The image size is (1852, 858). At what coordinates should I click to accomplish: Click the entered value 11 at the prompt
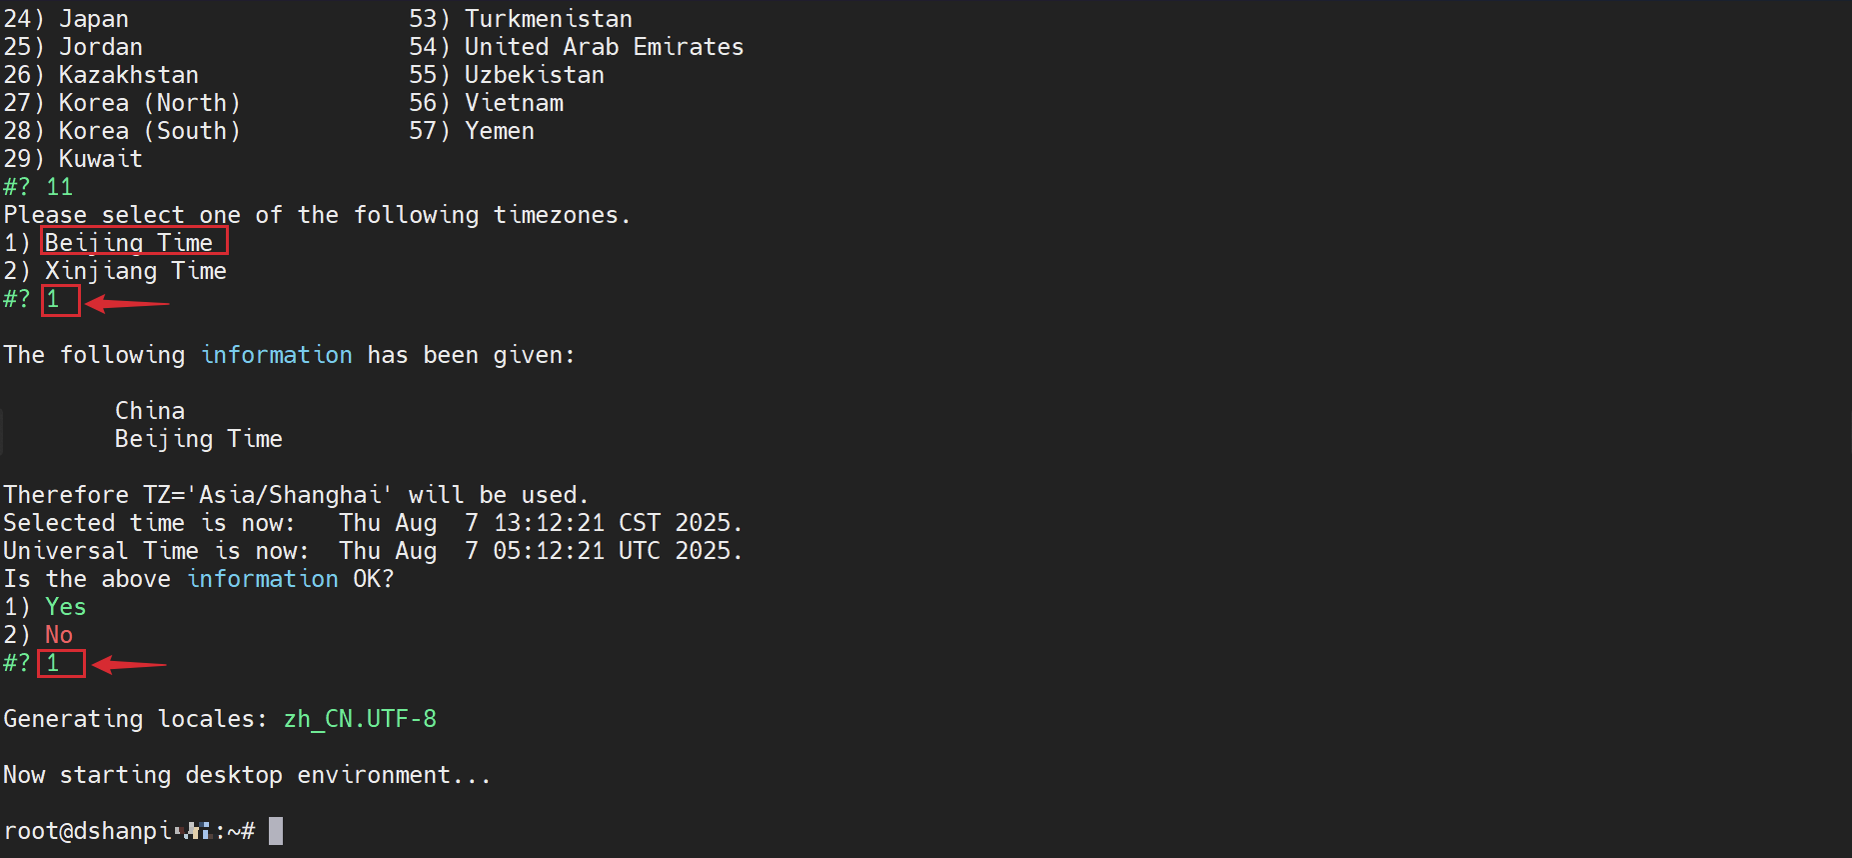(x=59, y=187)
